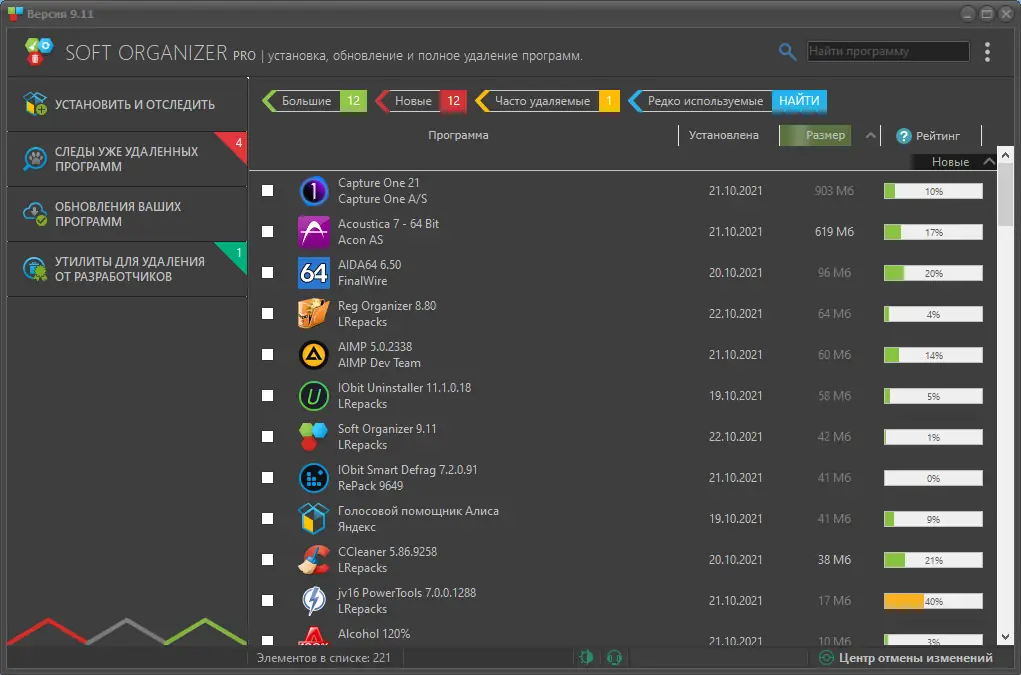Image resolution: width=1021 pixels, height=675 pixels.
Task: Check the Голосовой помощник Алиса checkbox
Action: point(268,519)
